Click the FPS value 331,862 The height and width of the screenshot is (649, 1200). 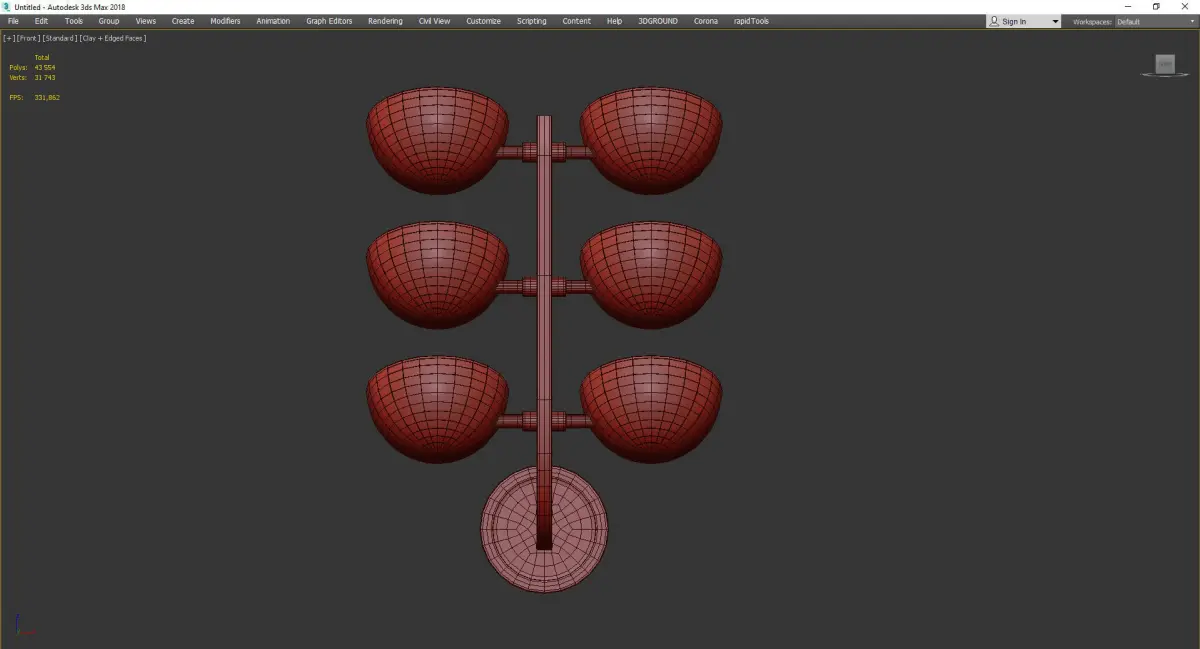47,97
